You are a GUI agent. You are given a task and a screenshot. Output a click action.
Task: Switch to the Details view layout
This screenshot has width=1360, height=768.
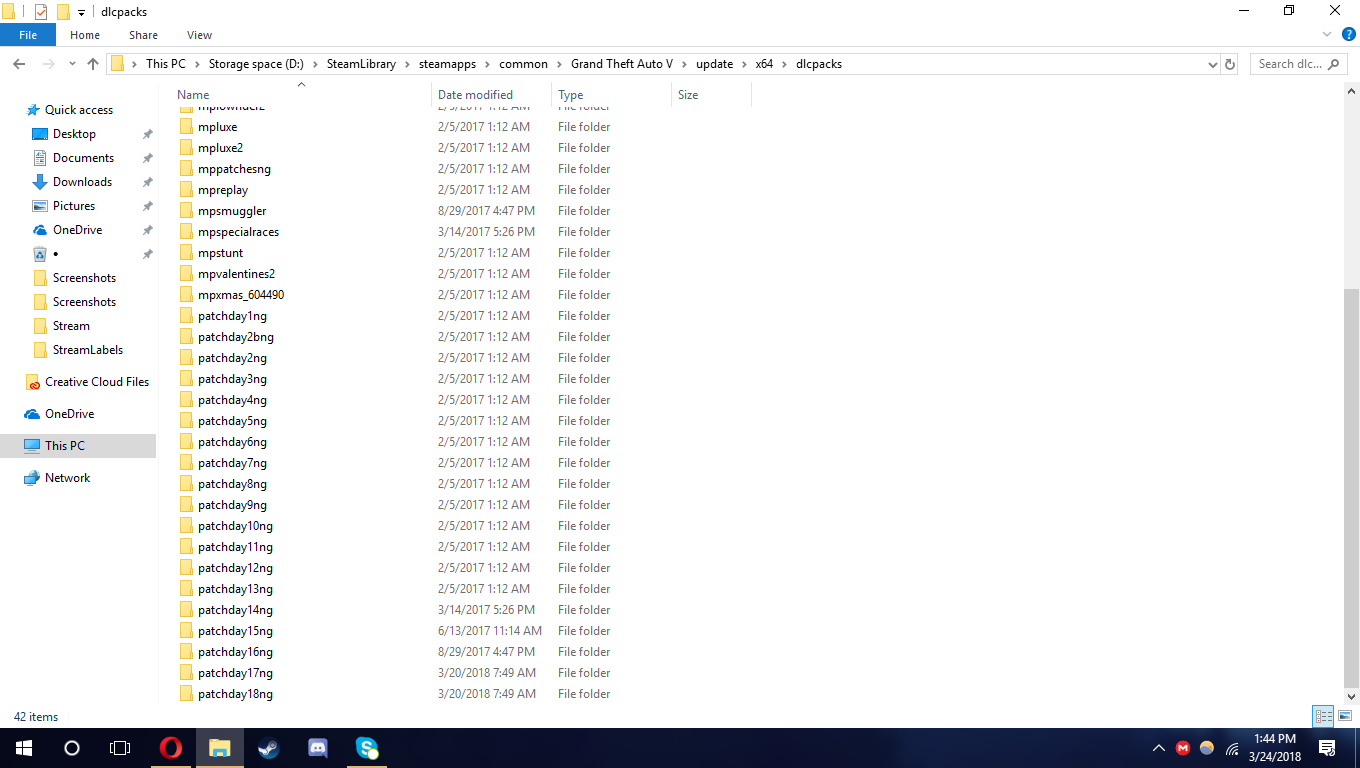[x=1324, y=716]
